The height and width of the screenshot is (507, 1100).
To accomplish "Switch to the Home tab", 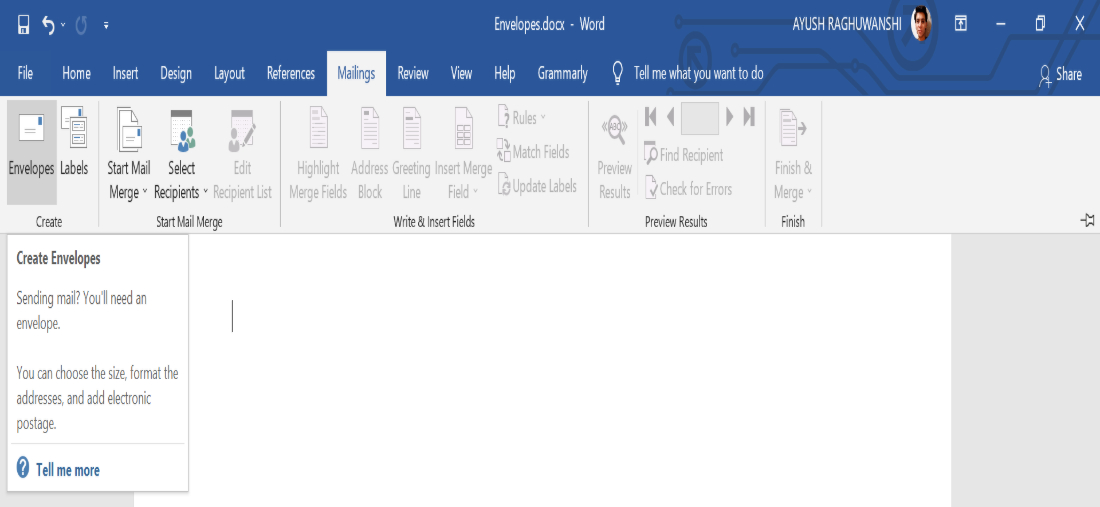I will click(x=76, y=73).
